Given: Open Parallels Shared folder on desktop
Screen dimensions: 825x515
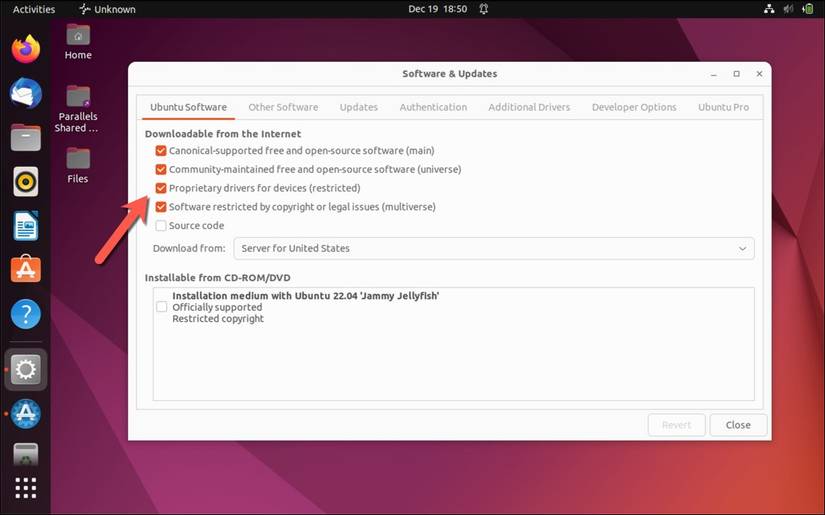Looking at the screenshot, I should click(77, 109).
